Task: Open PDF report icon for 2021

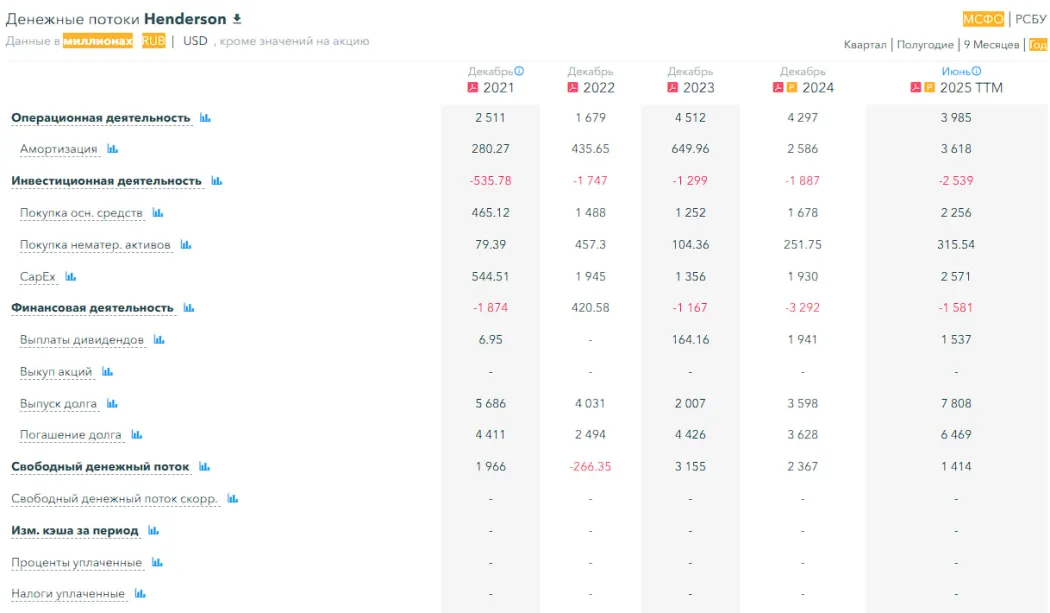Action: [473, 88]
